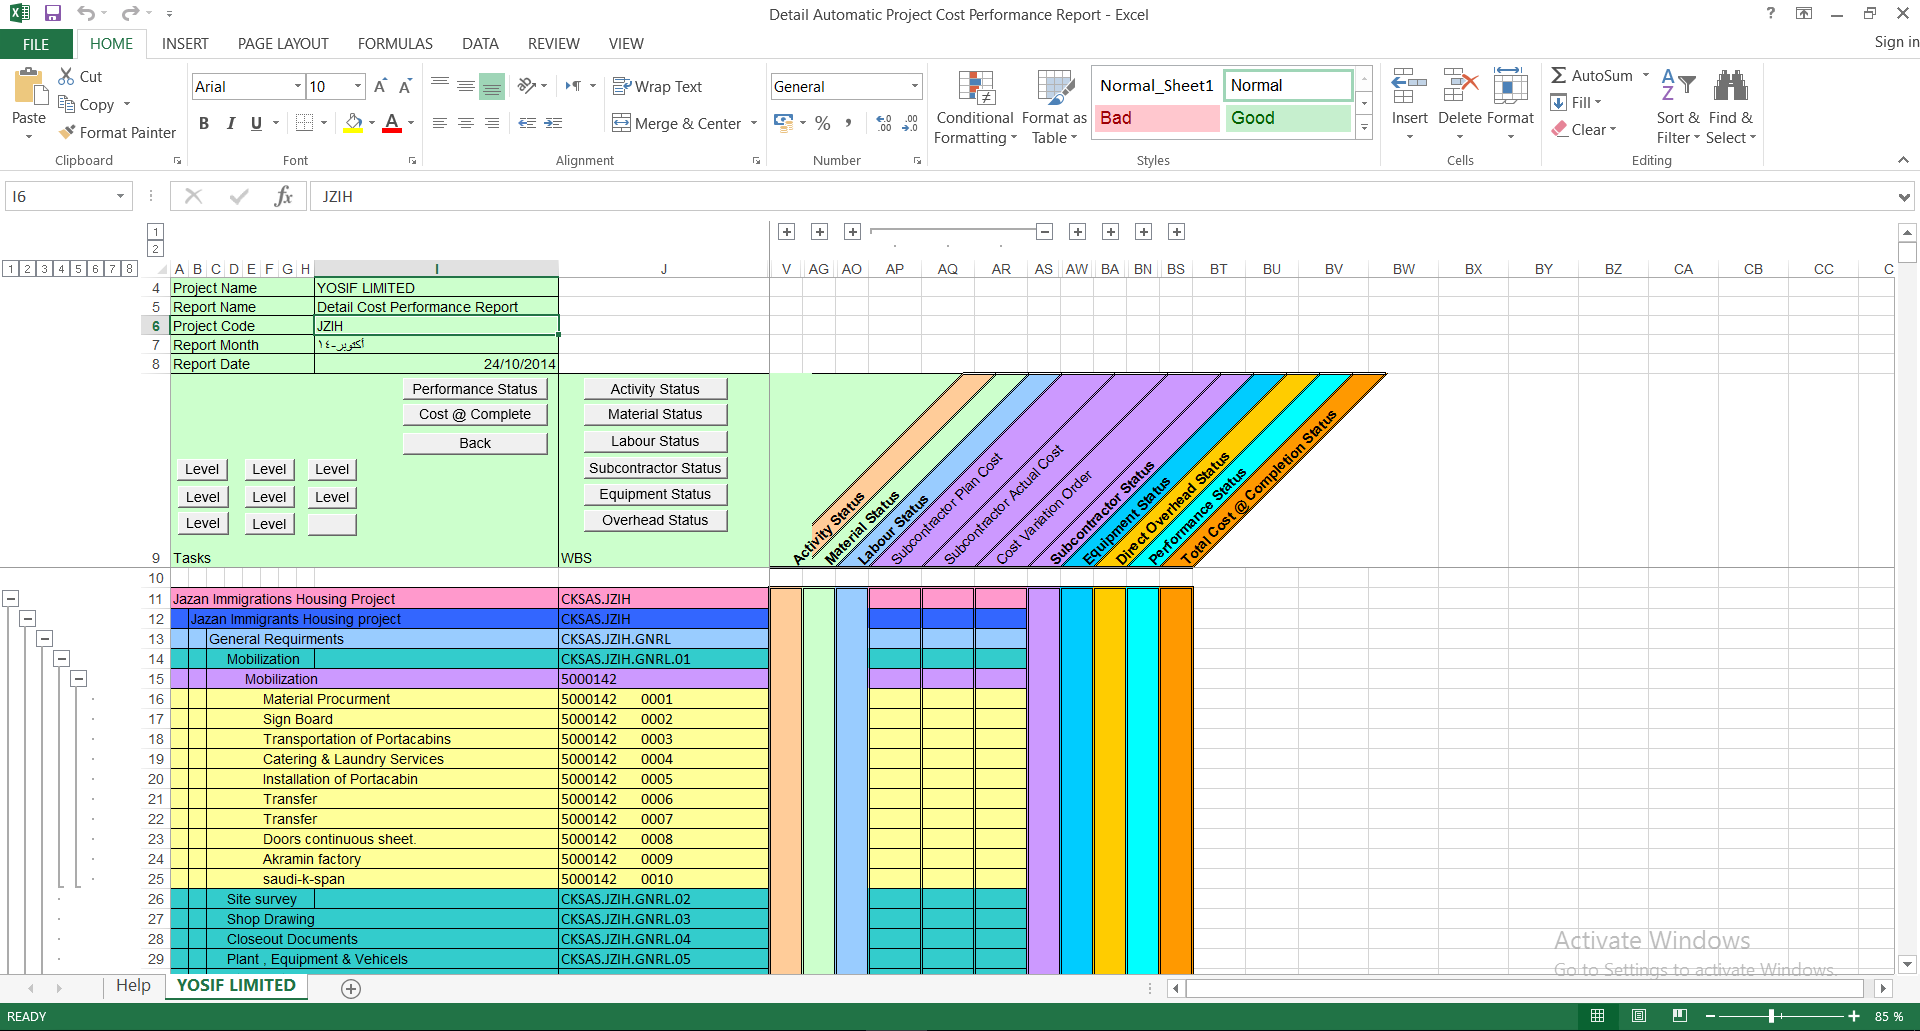Open the YOSIF LIMITED sheet tab
Screen dimensions: 1920x1031
[x=236, y=986]
